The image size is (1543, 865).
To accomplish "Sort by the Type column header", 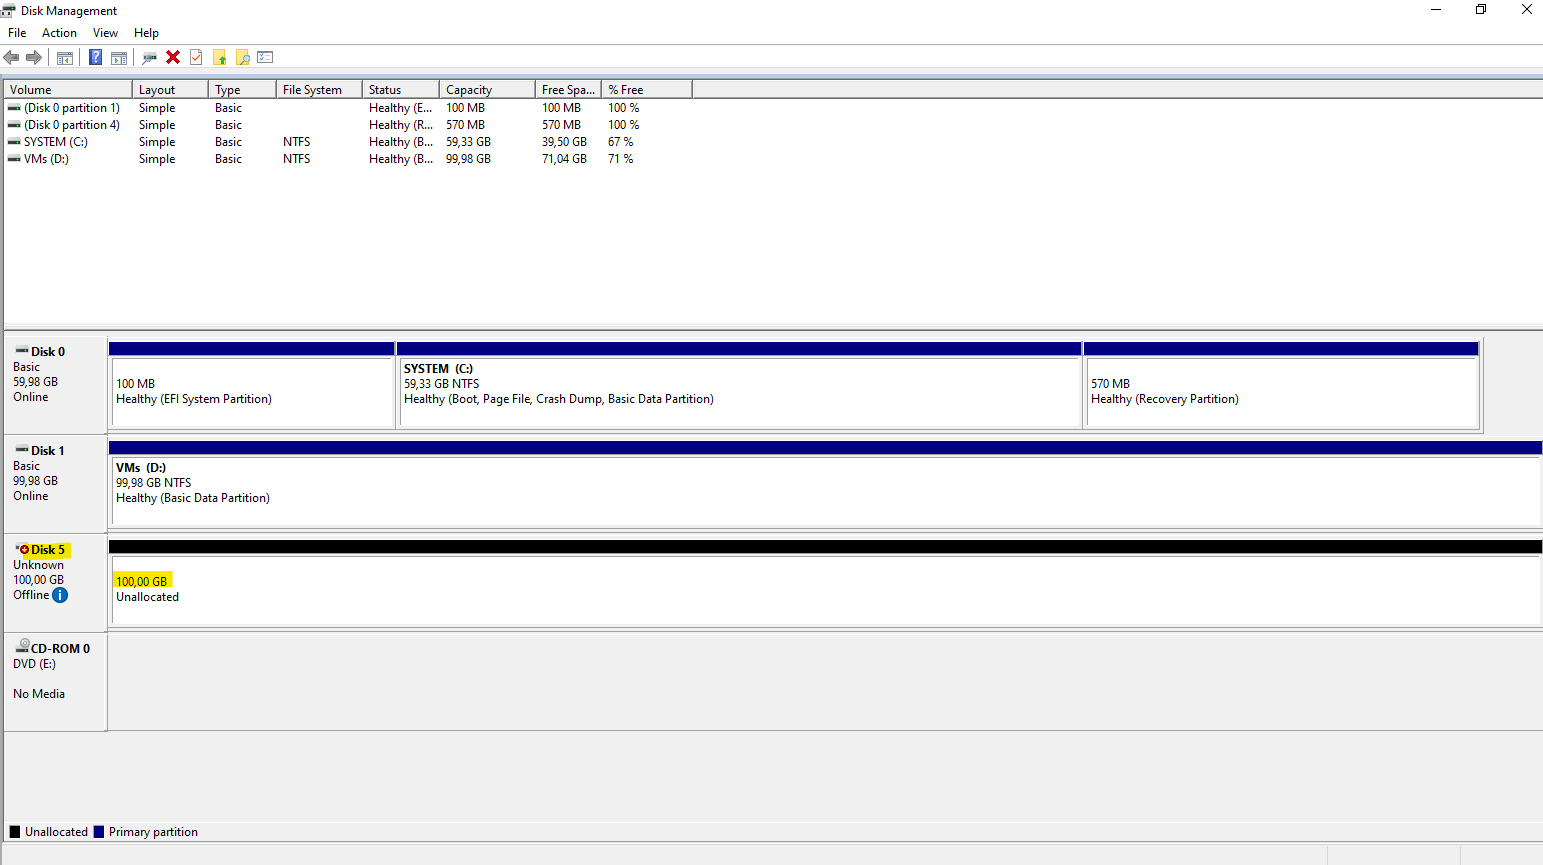I will coord(242,90).
